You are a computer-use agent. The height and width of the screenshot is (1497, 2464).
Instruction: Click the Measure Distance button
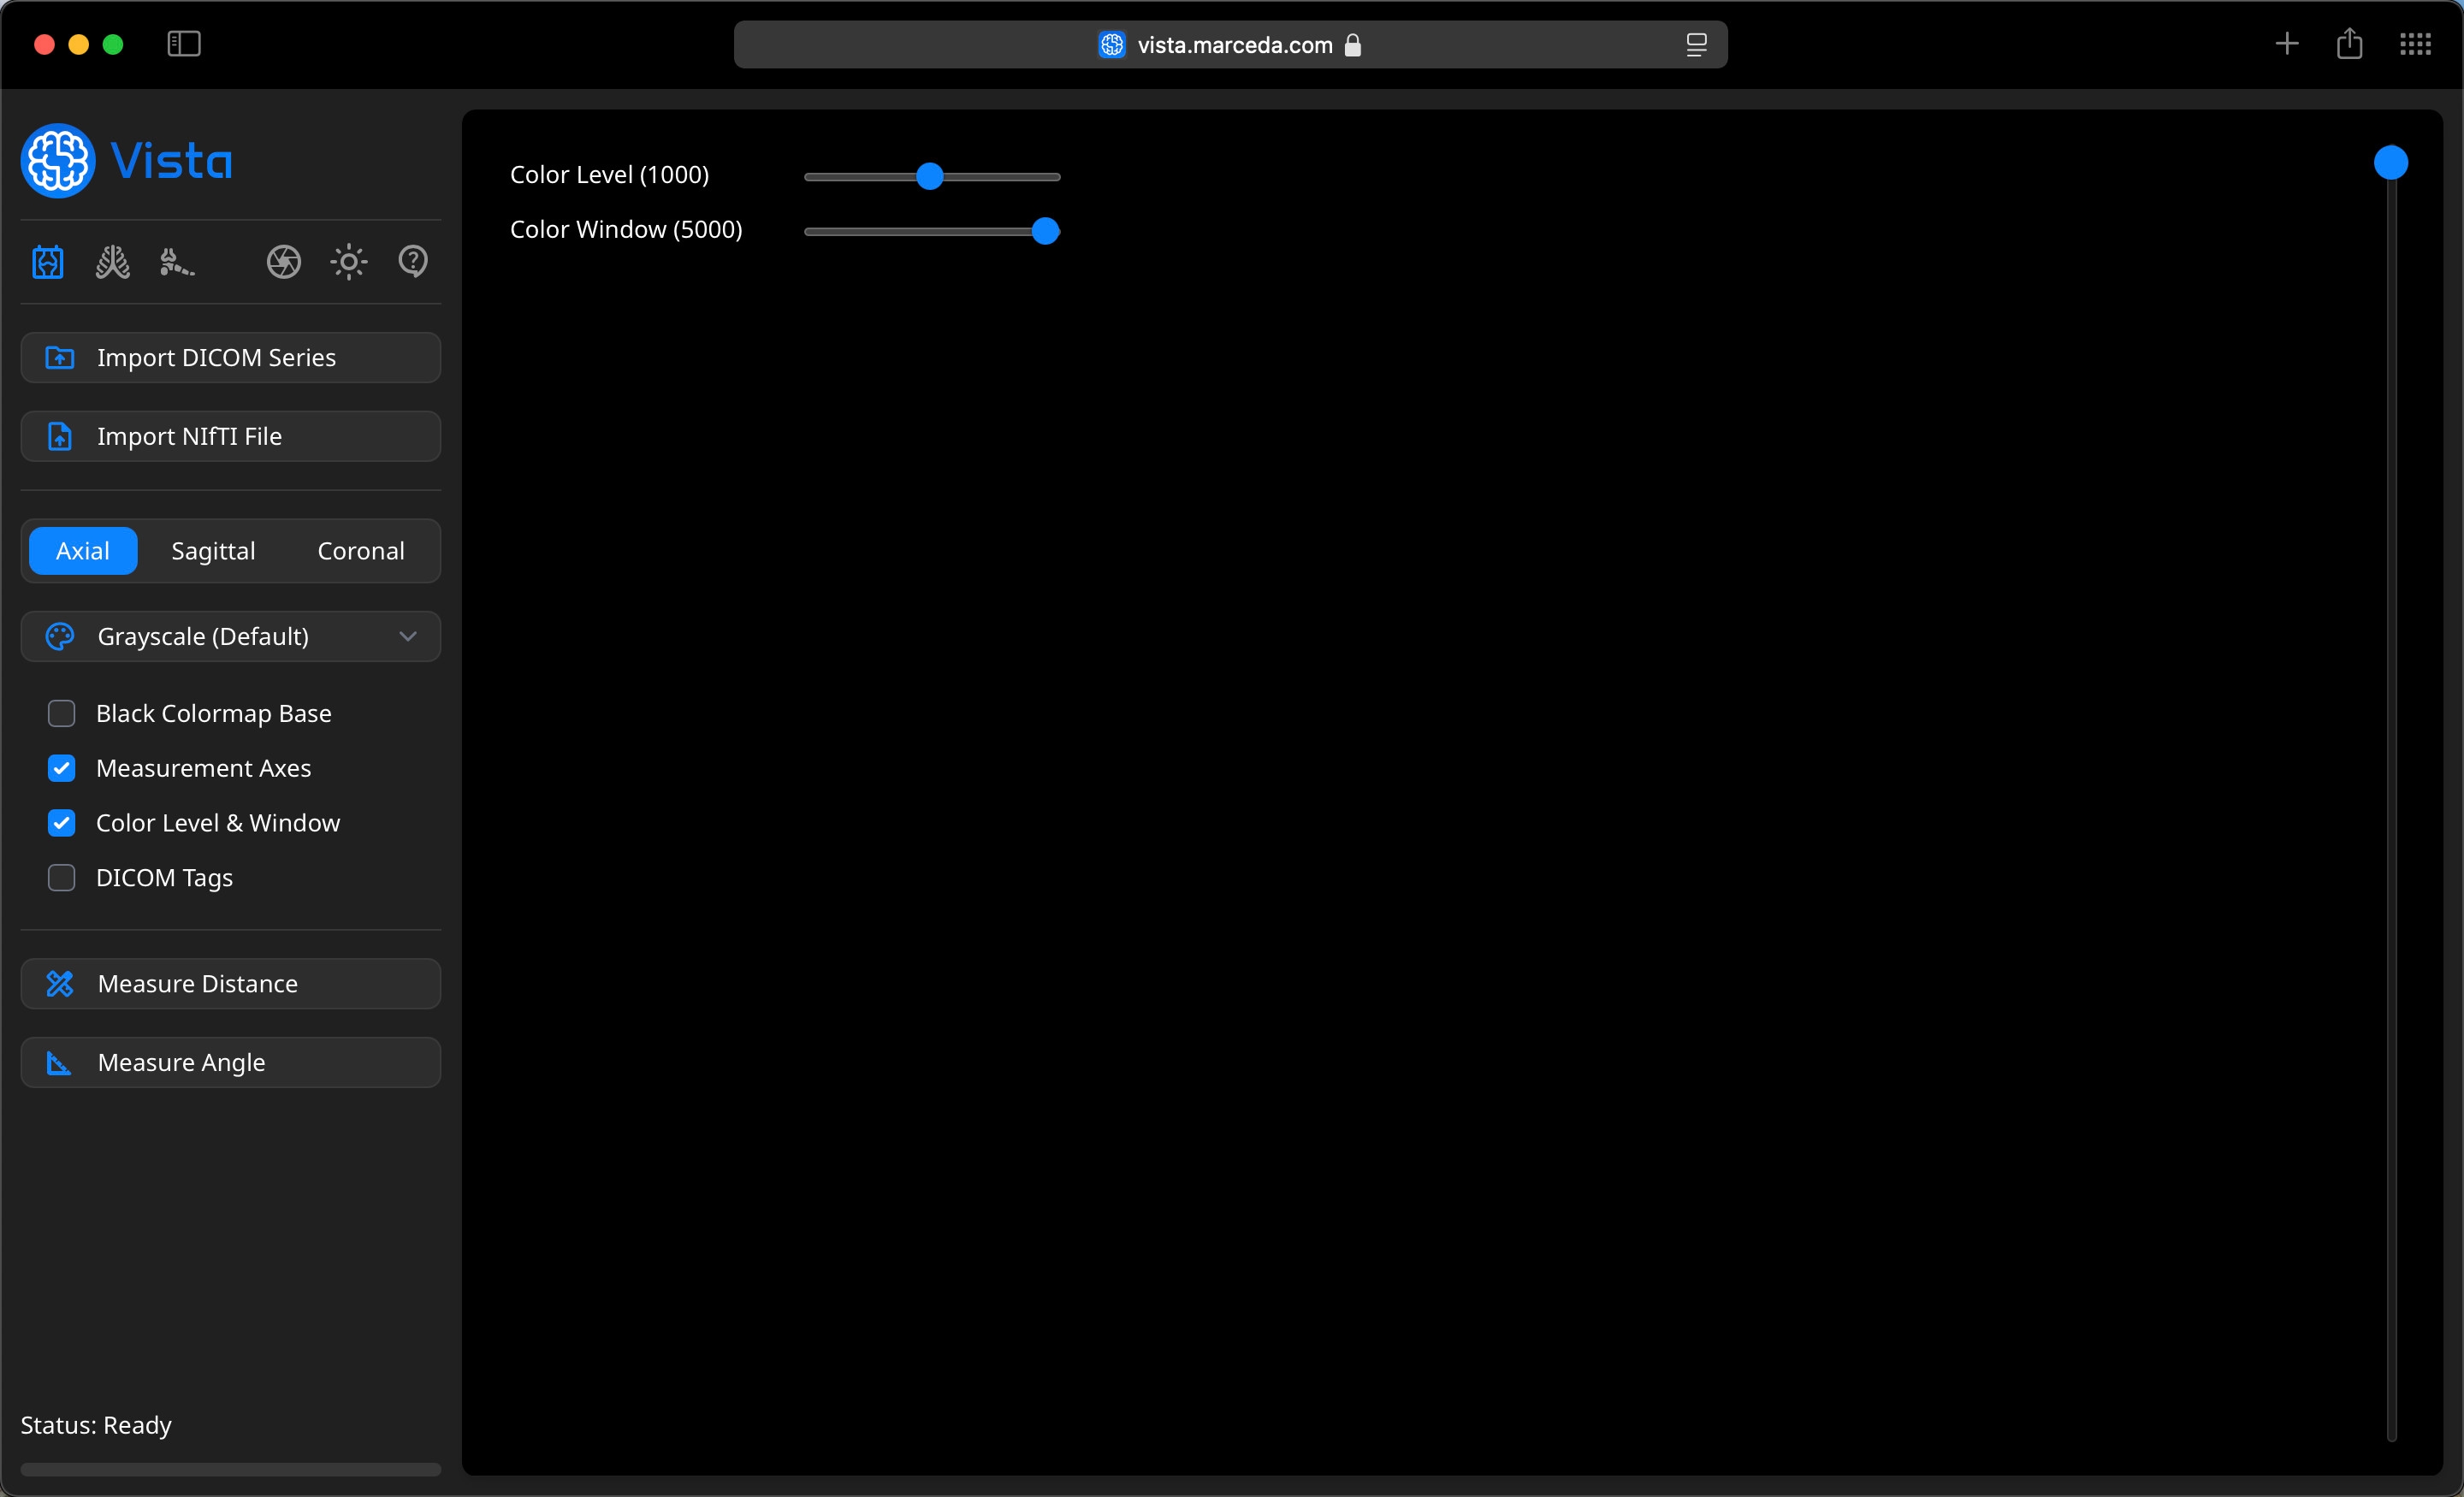point(231,983)
